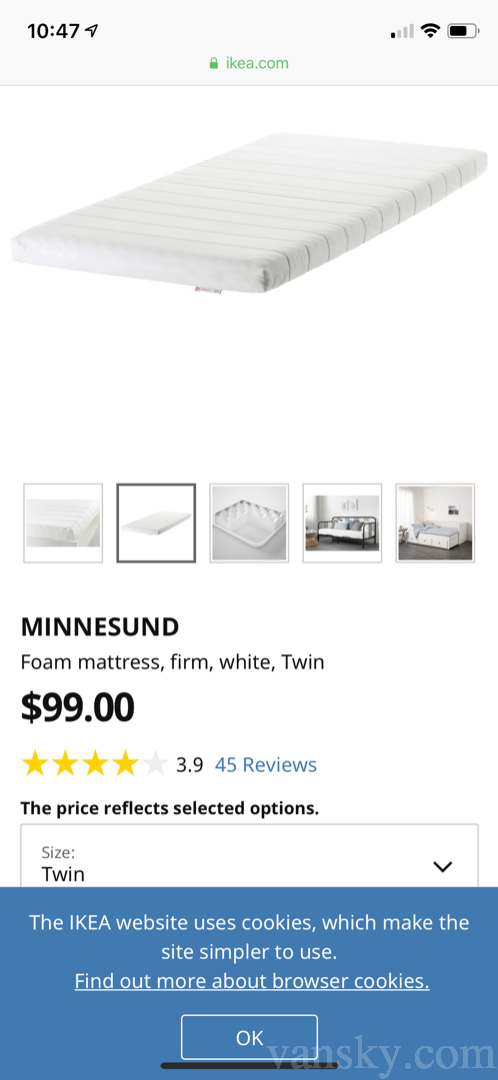The image size is (498, 1080).
Task: Open the 45 Reviews link
Action: 266,765
